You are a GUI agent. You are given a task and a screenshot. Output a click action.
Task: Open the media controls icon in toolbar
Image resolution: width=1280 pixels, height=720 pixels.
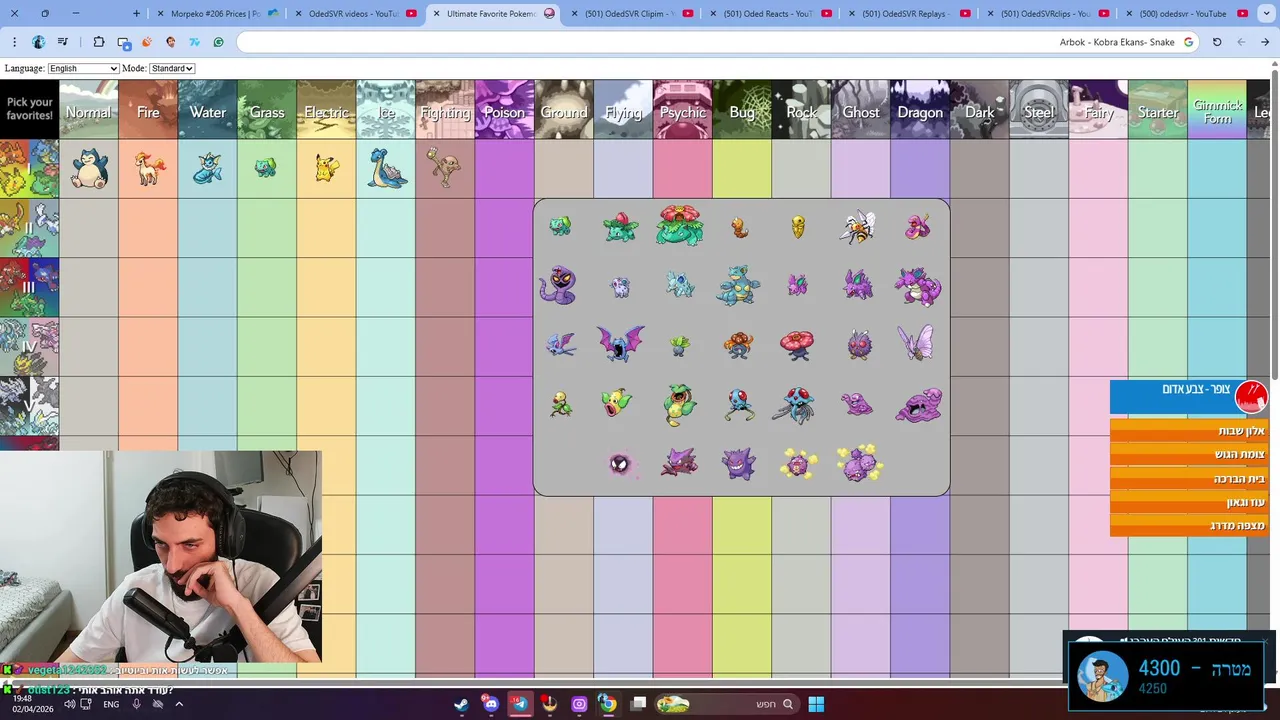[x=63, y=42]
